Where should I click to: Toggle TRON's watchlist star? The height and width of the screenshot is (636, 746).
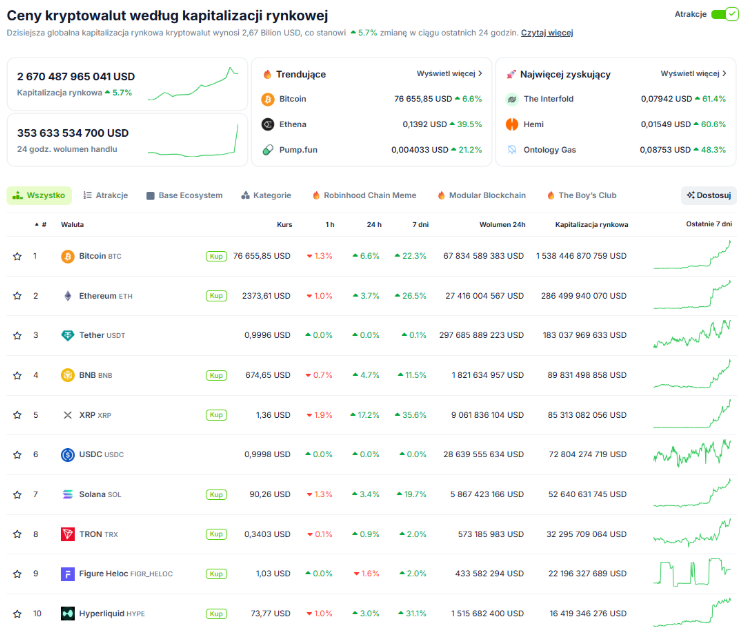coord(18,534)
